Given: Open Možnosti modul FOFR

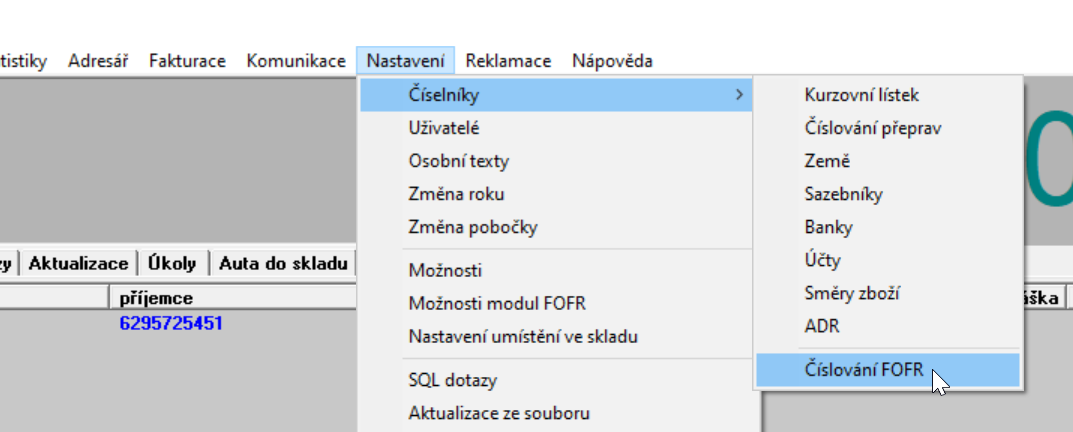Looking at the screenshot, I should [497, 304].
